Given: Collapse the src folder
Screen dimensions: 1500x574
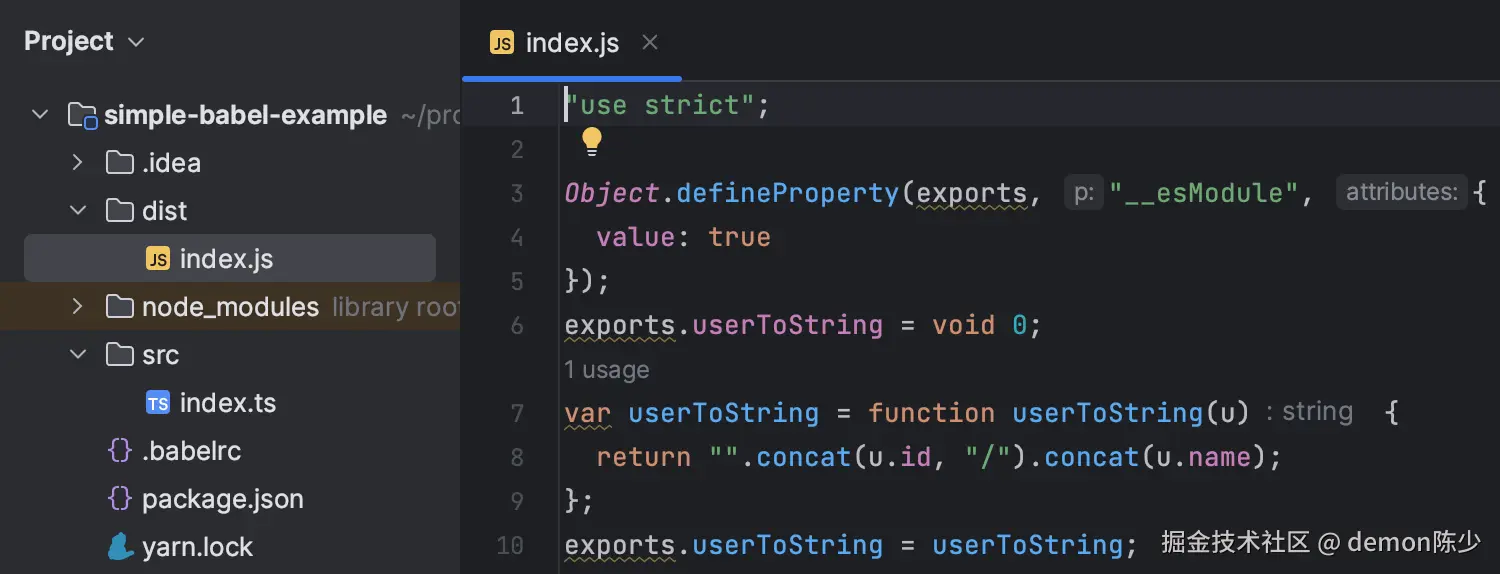Looking at the screenshot, I should click(78, 355).
